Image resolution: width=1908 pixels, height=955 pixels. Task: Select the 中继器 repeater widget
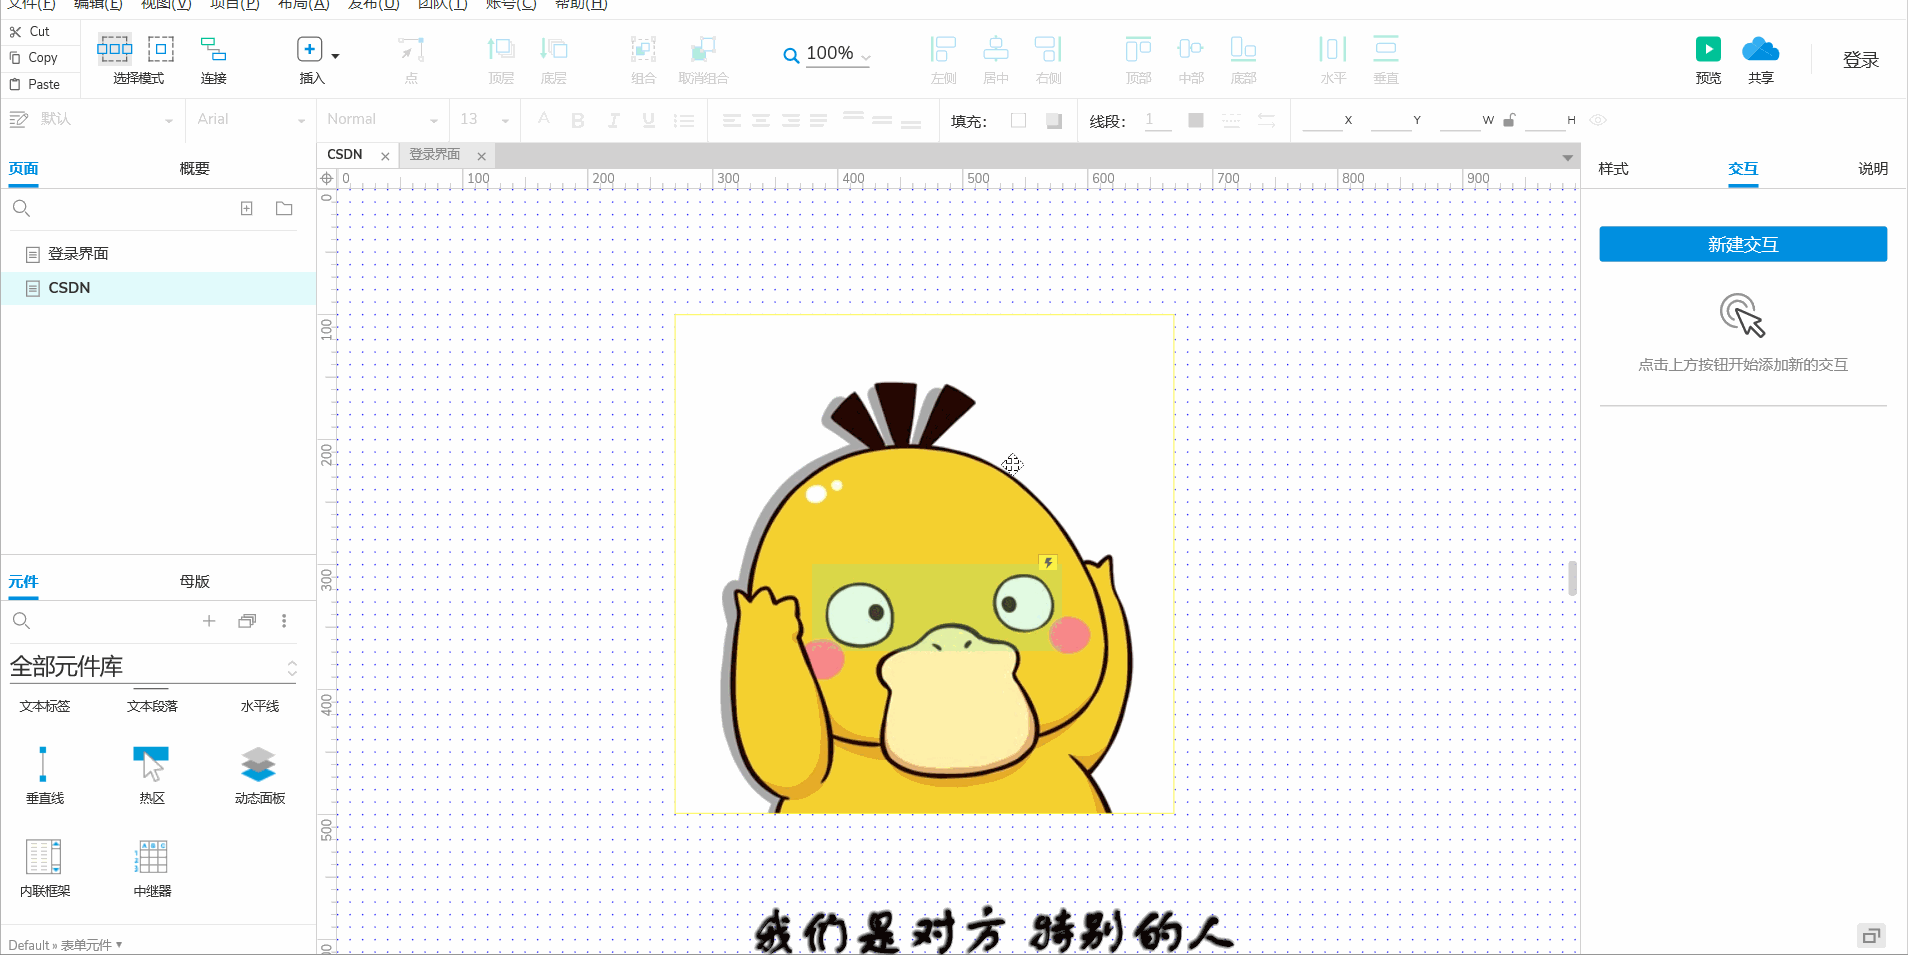[x=152, y=868]
